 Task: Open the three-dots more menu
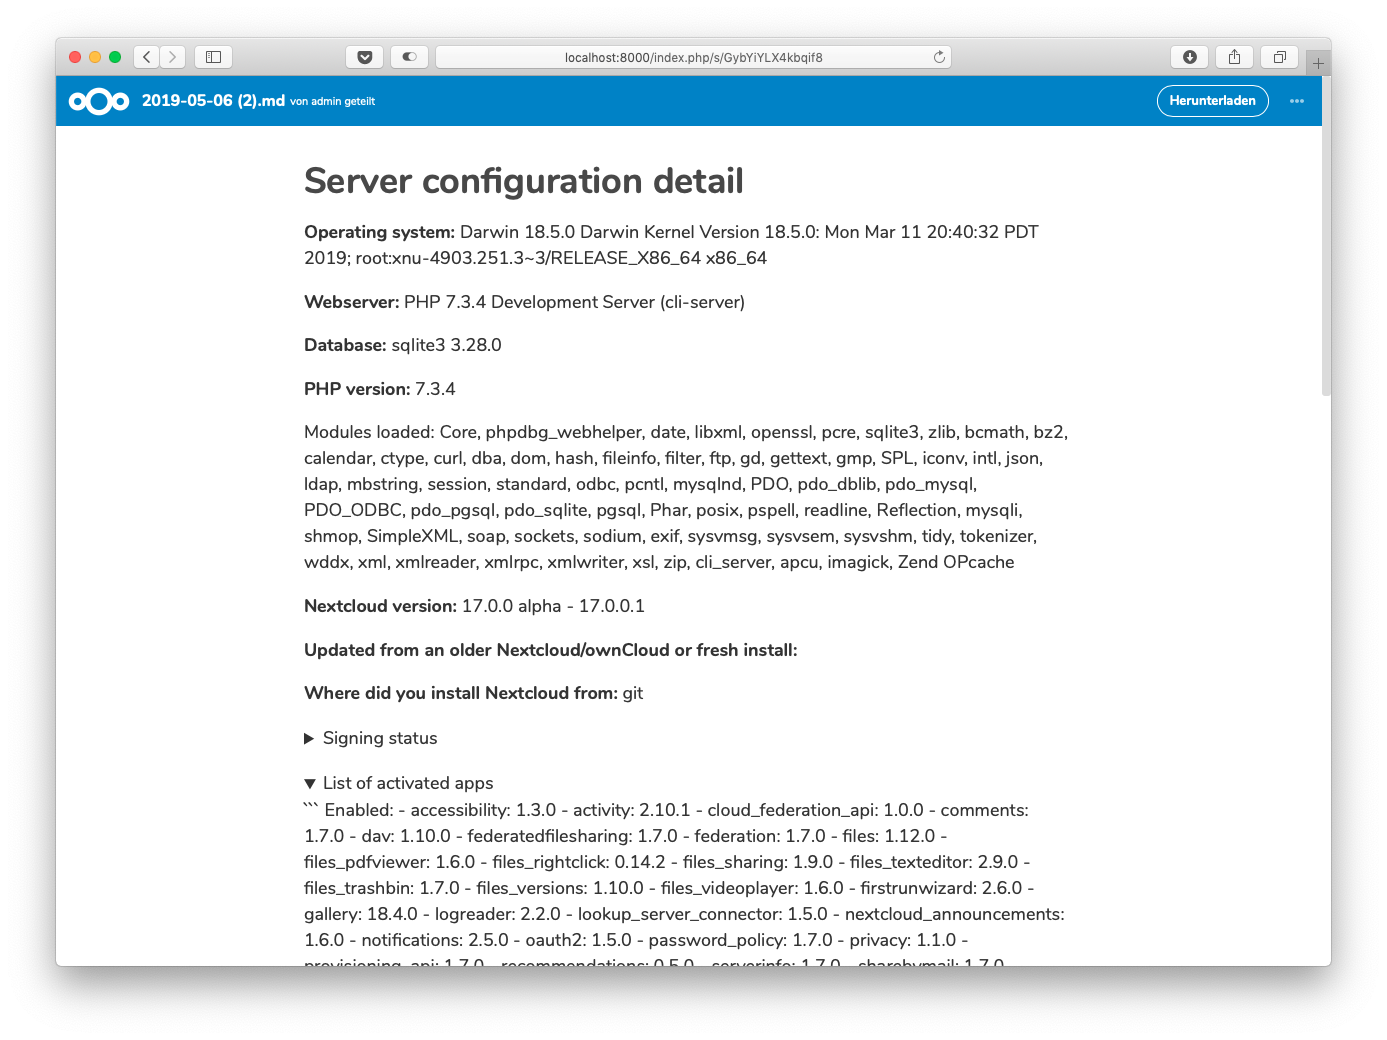(x=1297, y=101)
